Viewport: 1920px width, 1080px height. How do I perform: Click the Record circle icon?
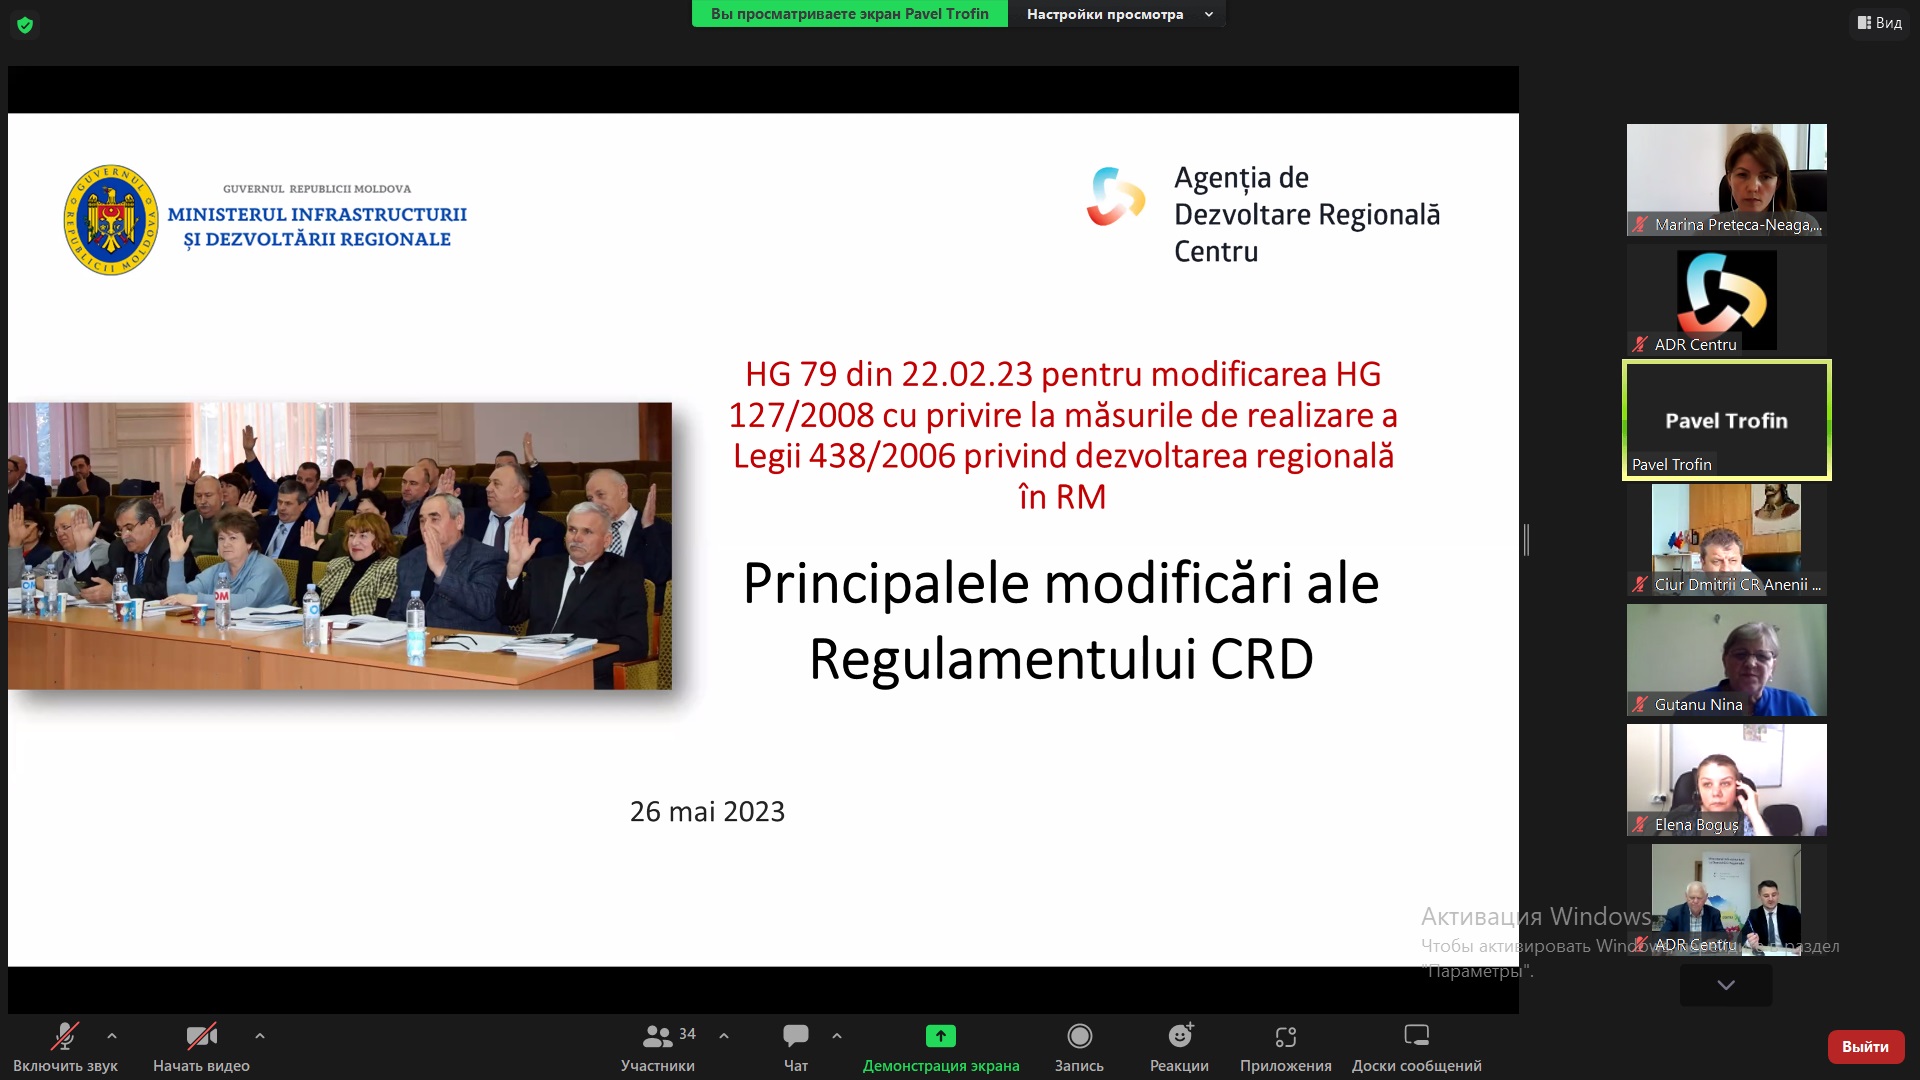point(1079,1036)
